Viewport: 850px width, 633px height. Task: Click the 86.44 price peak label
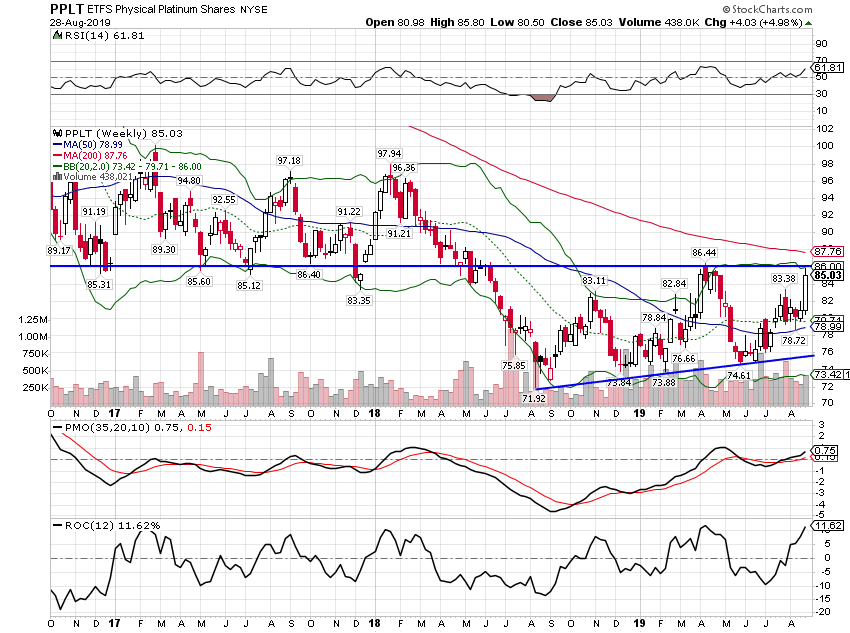tap(704, 253)
